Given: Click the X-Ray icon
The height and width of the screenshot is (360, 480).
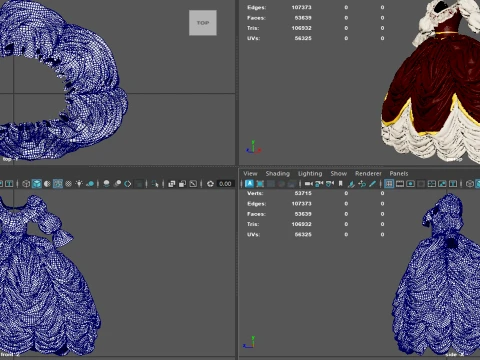Looking at the screenshot, I should [171, 184].
